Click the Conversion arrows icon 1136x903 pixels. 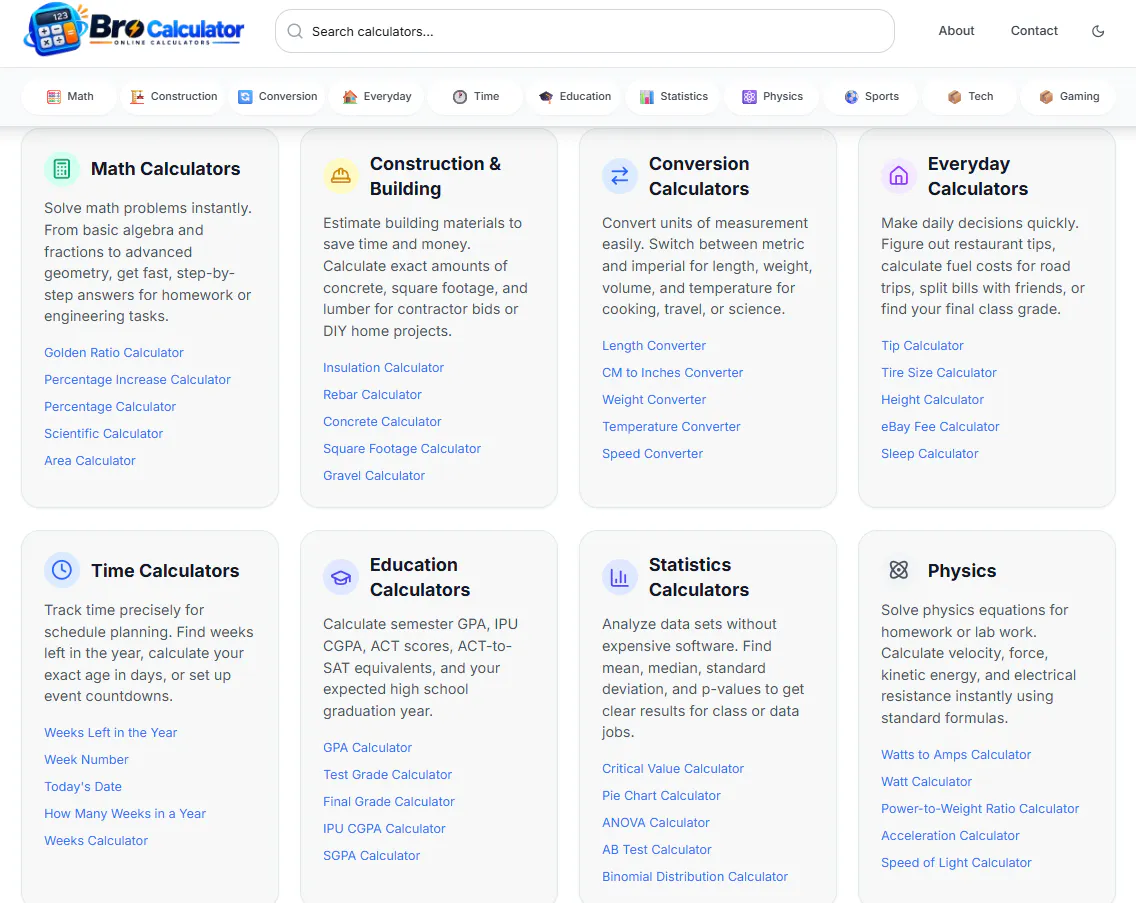(x=619, y=176)
